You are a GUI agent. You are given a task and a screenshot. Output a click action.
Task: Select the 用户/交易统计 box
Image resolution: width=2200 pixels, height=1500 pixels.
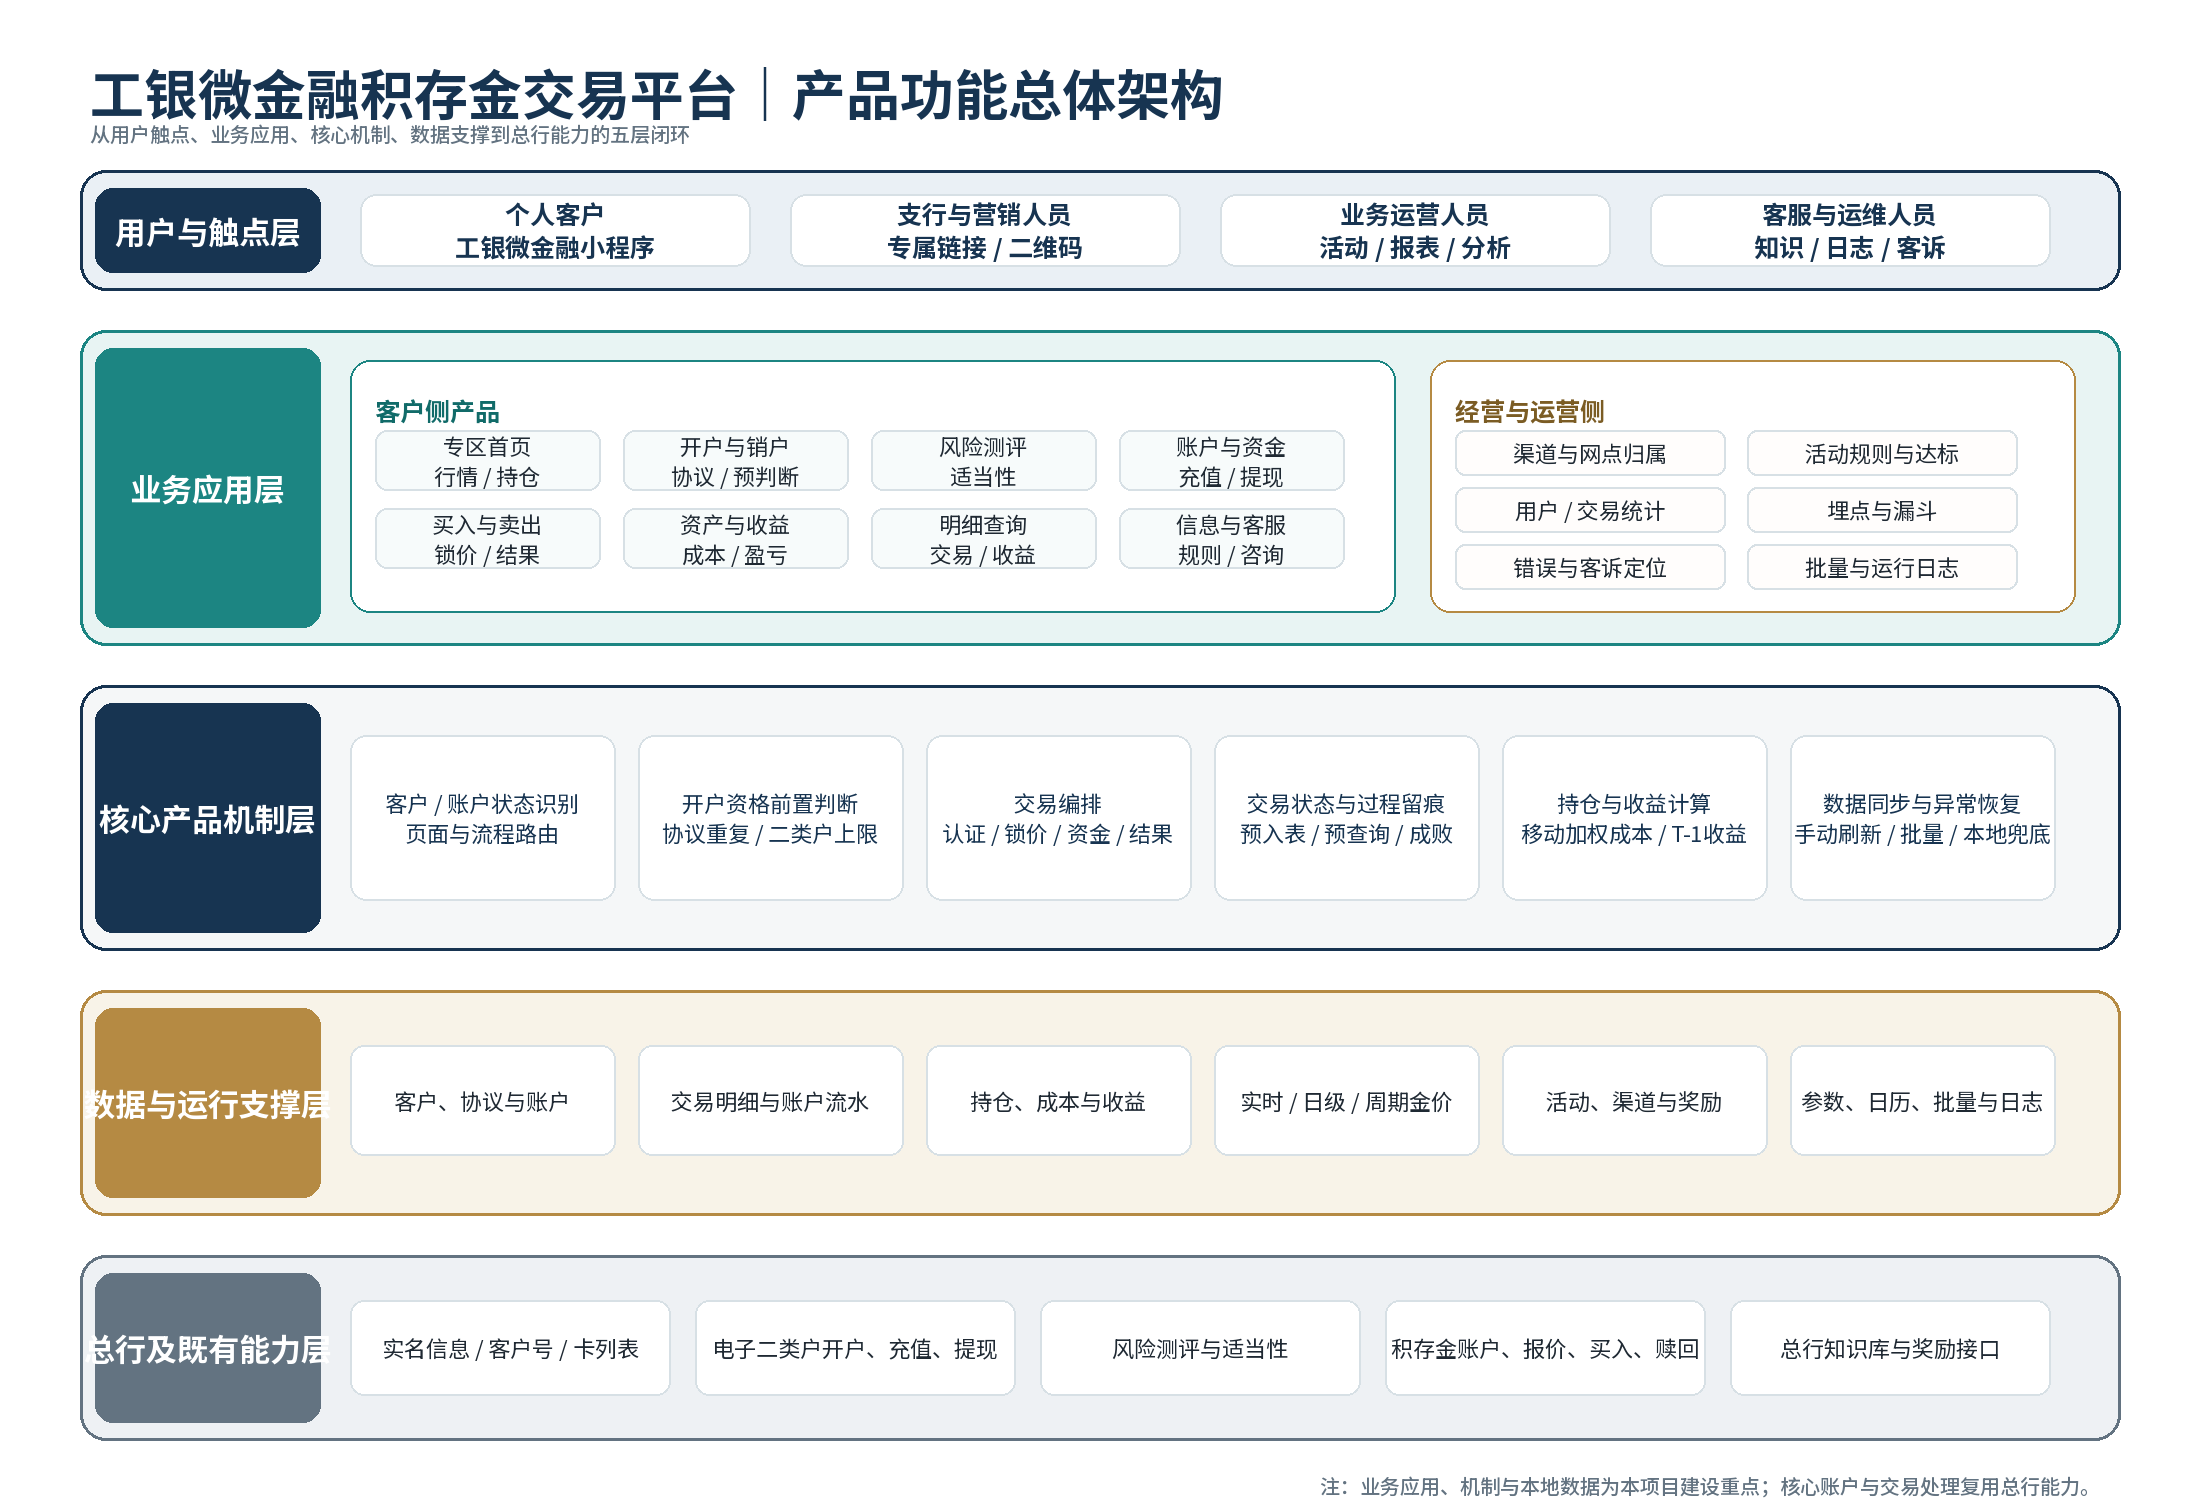[1590, 510]
